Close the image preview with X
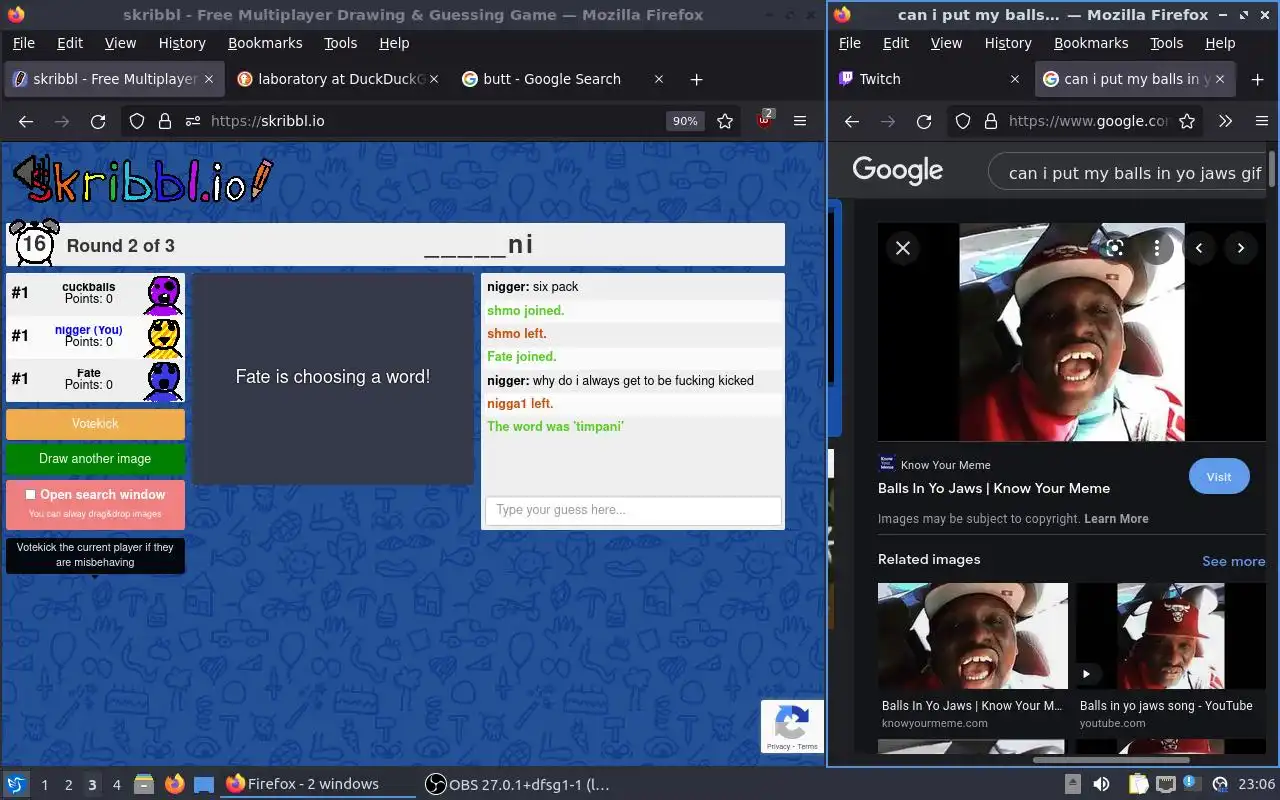This screenshot has height=800, width=1280. pos(903,248)
